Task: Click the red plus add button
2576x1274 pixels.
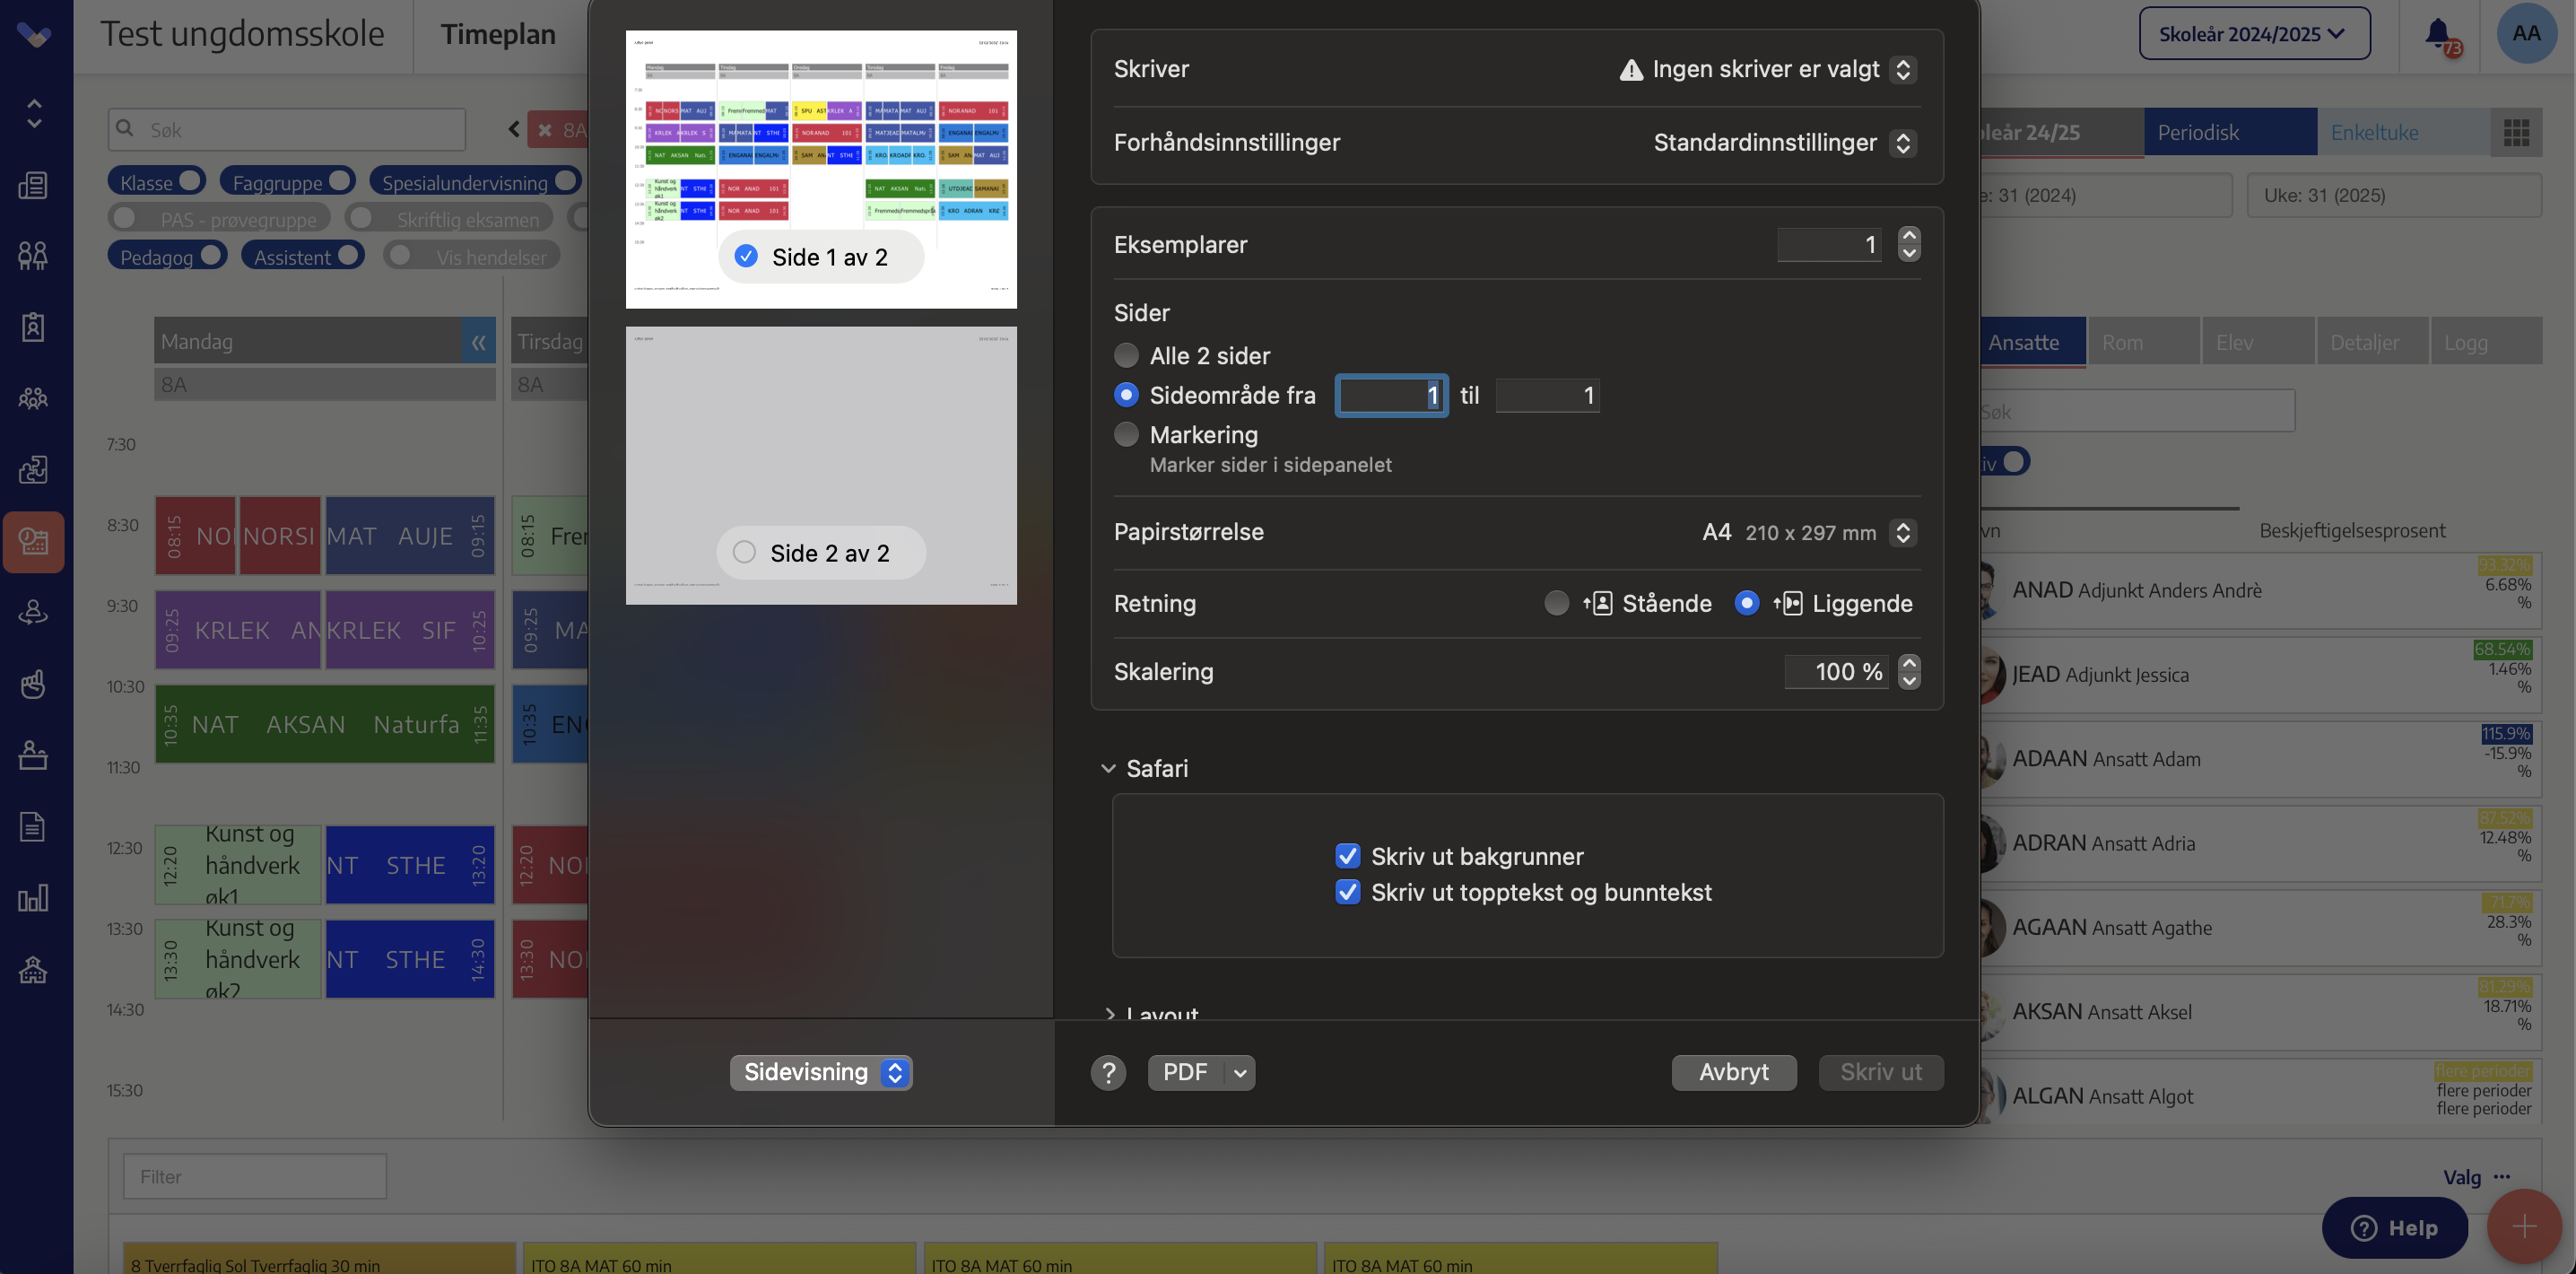Action: click(x=2523, y=1226)
